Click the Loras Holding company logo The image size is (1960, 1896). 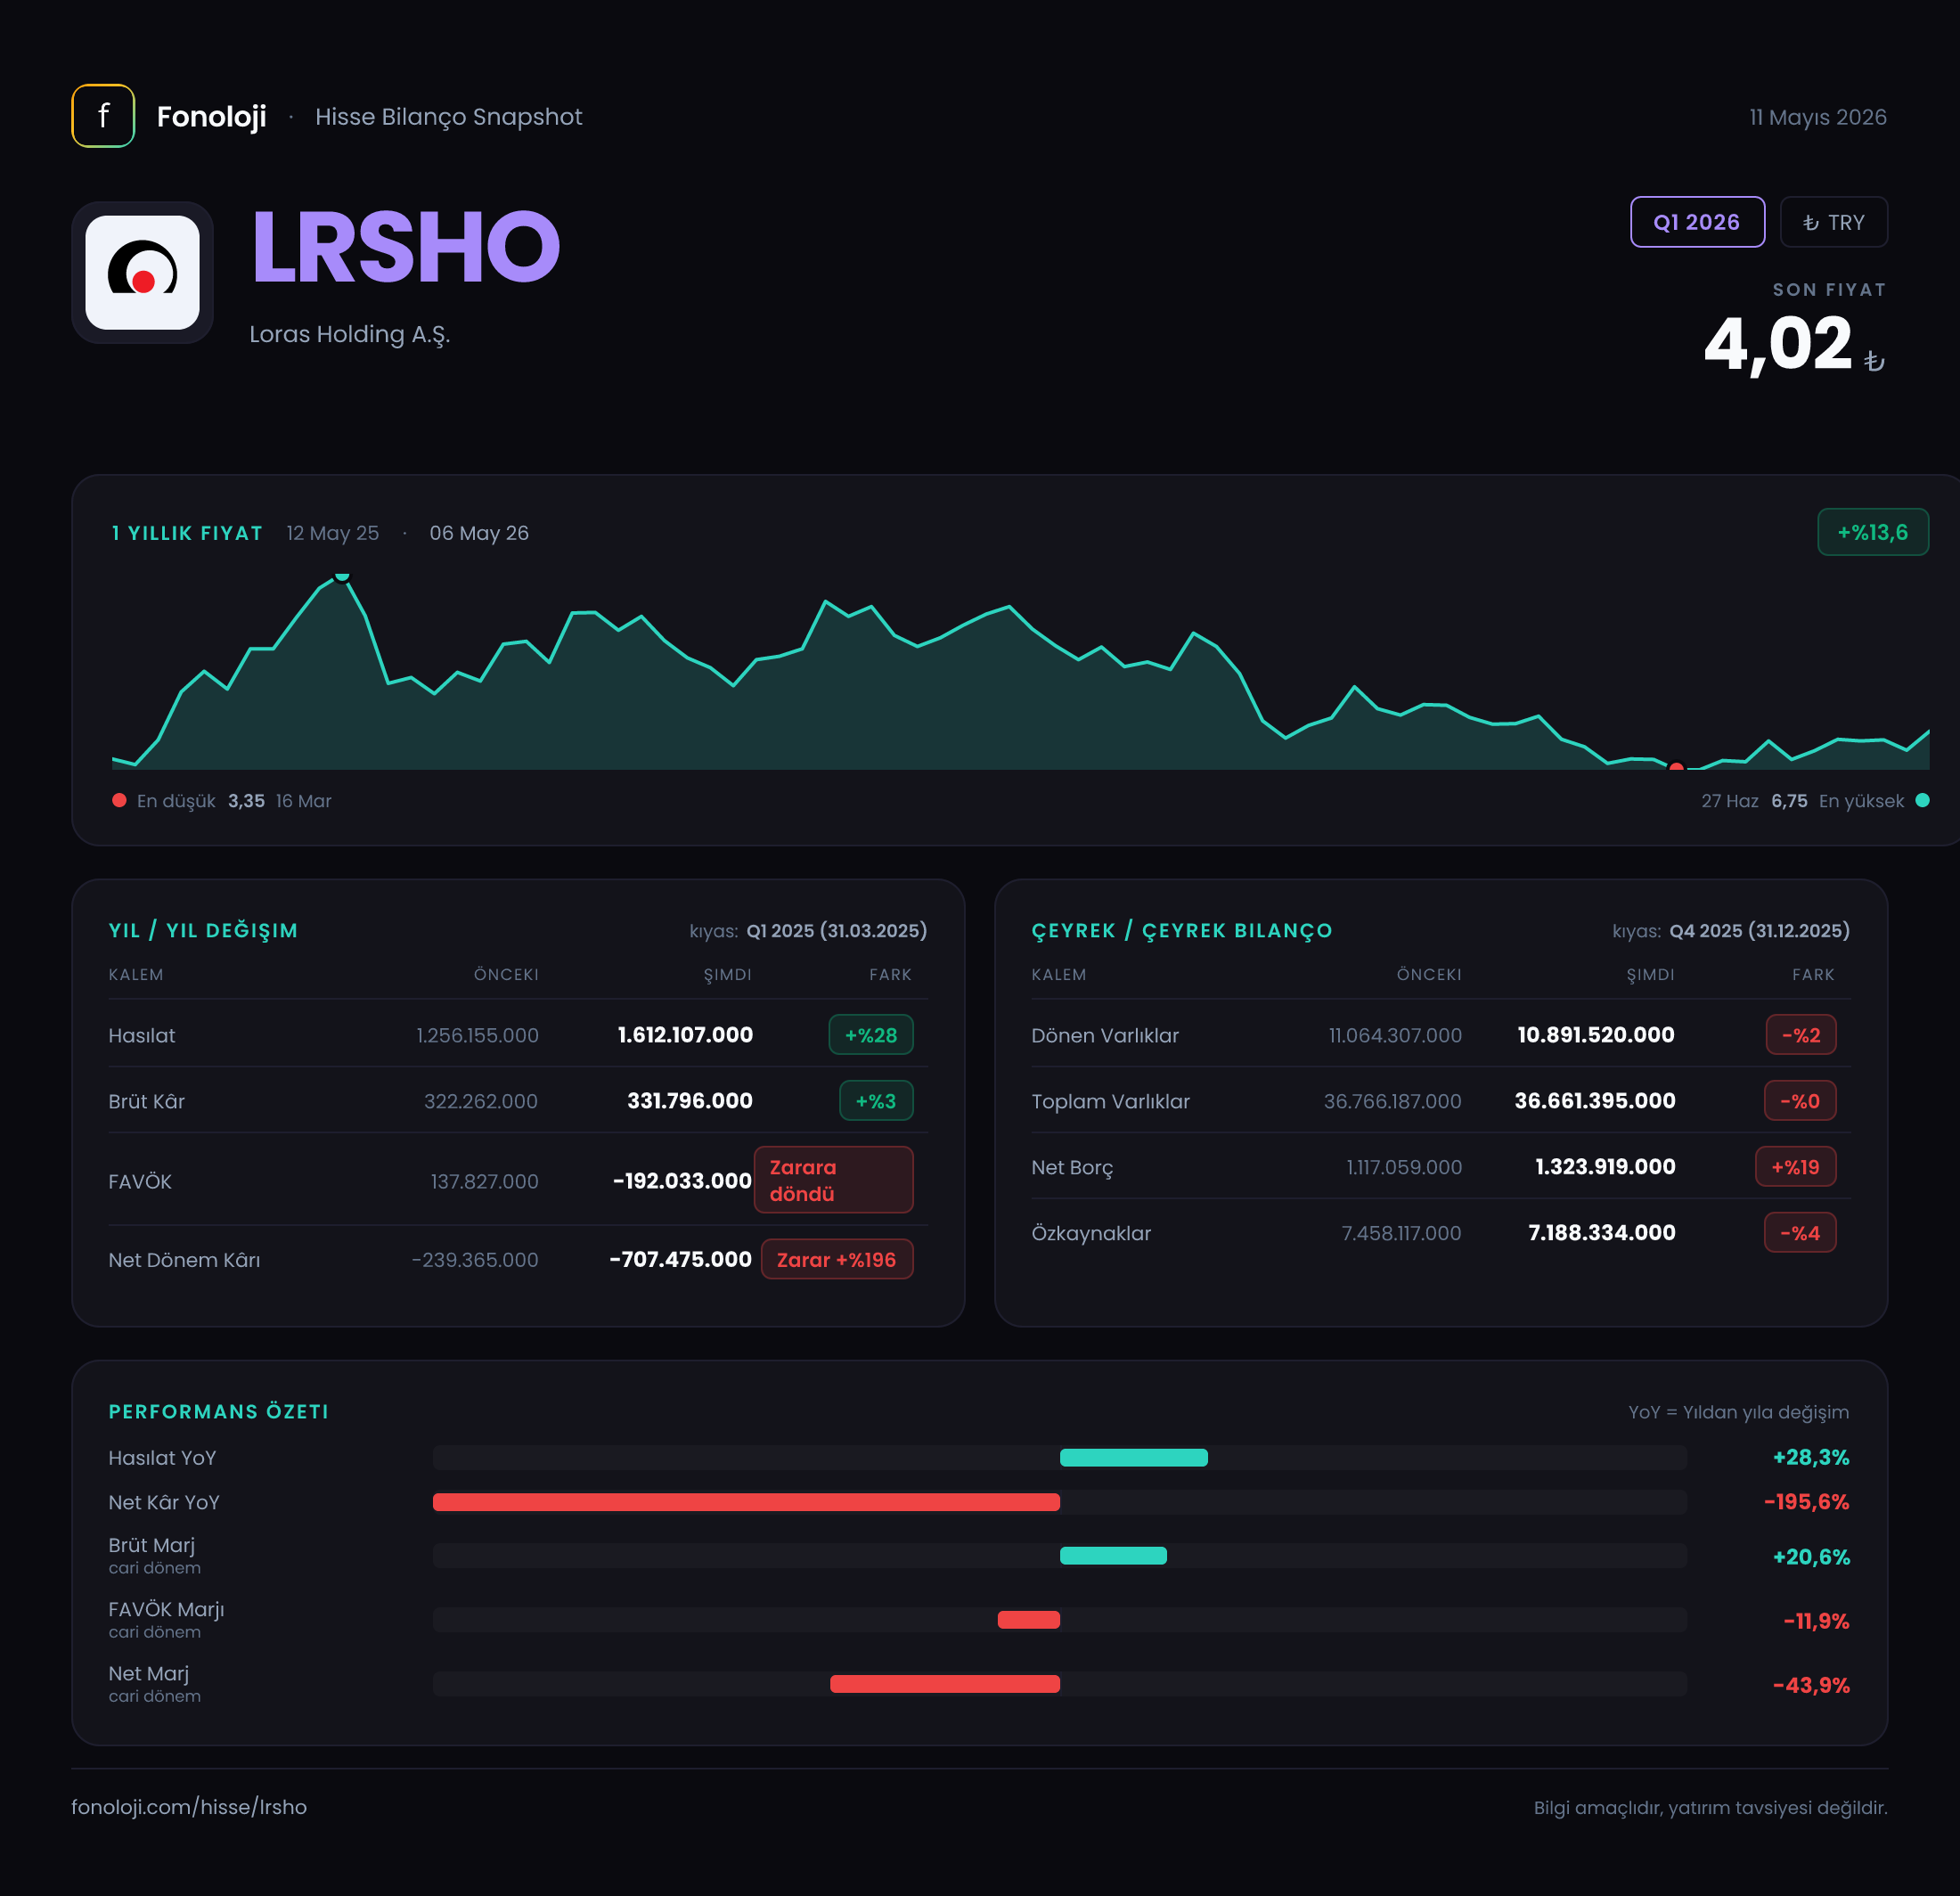coord(142,272)
